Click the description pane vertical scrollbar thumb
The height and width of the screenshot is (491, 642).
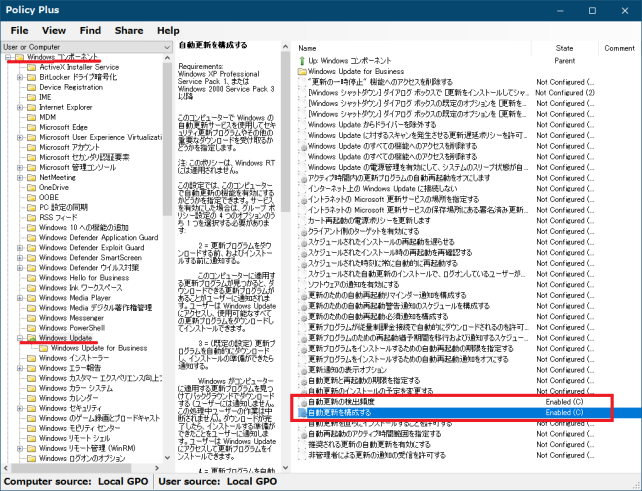(x=285, y=131)
